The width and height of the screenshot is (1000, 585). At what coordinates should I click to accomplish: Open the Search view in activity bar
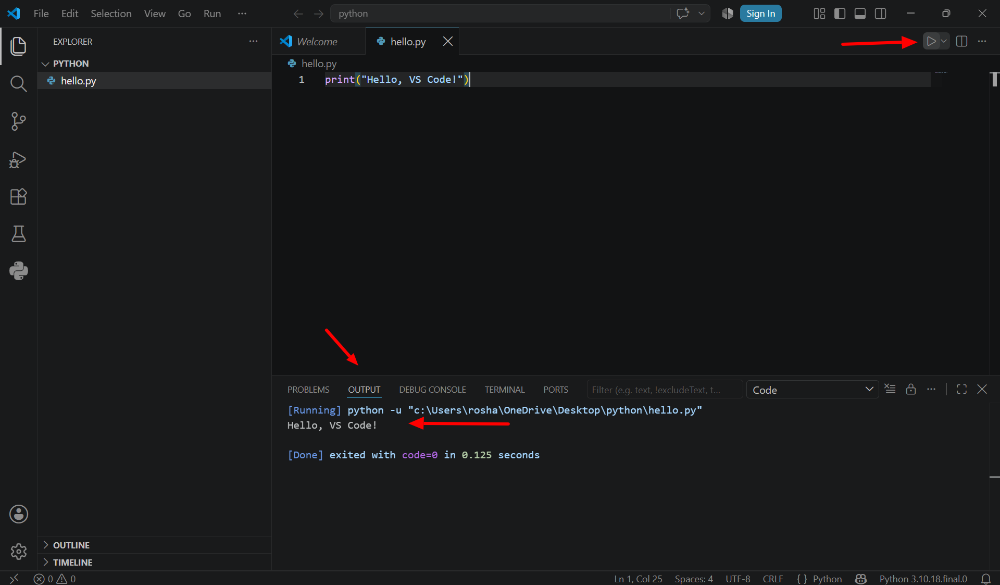(18, 84)
